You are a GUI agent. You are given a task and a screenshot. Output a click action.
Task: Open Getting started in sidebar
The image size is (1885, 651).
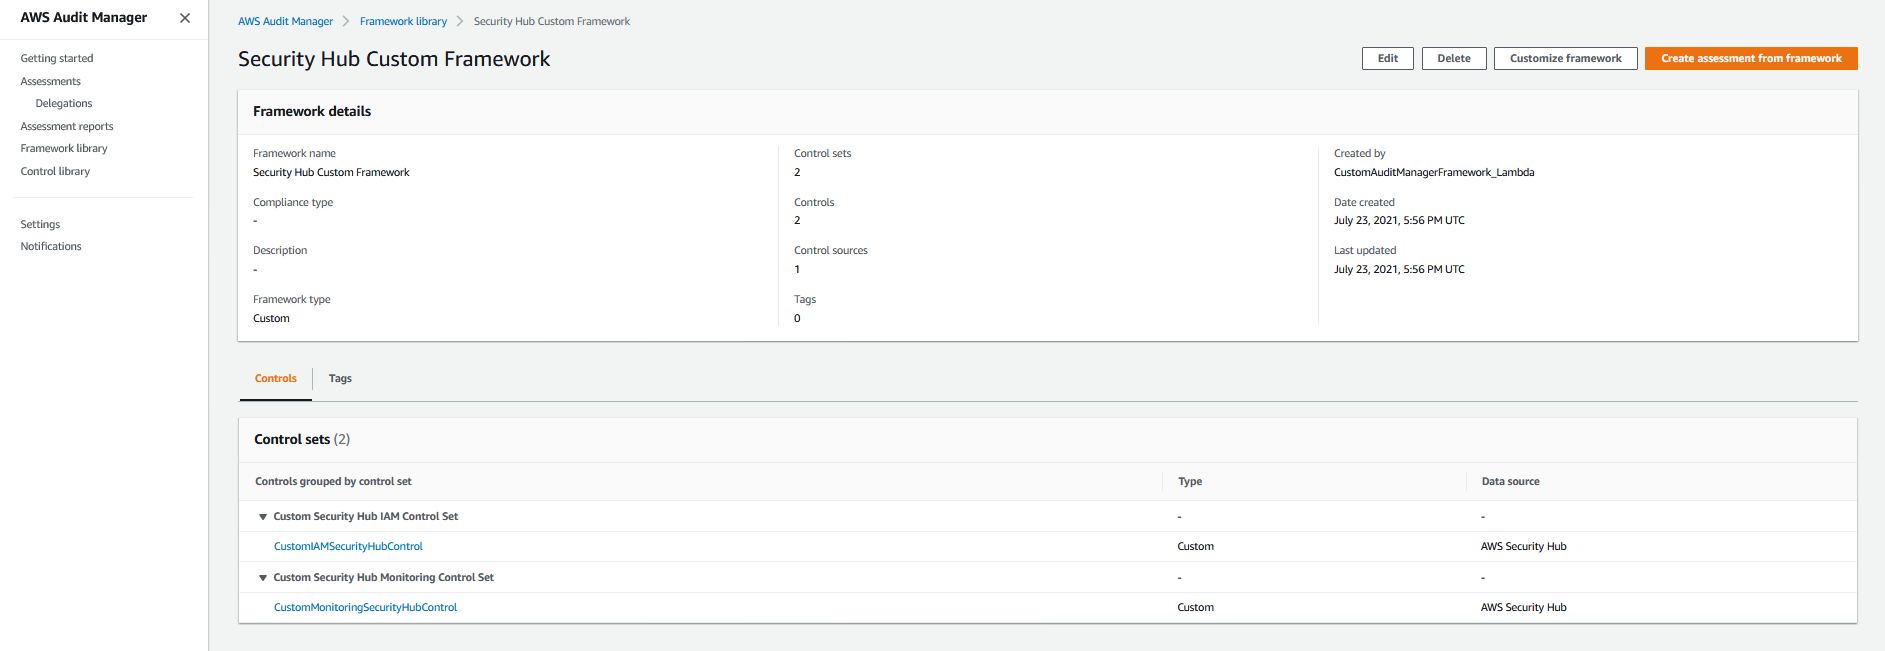[57, 58]
